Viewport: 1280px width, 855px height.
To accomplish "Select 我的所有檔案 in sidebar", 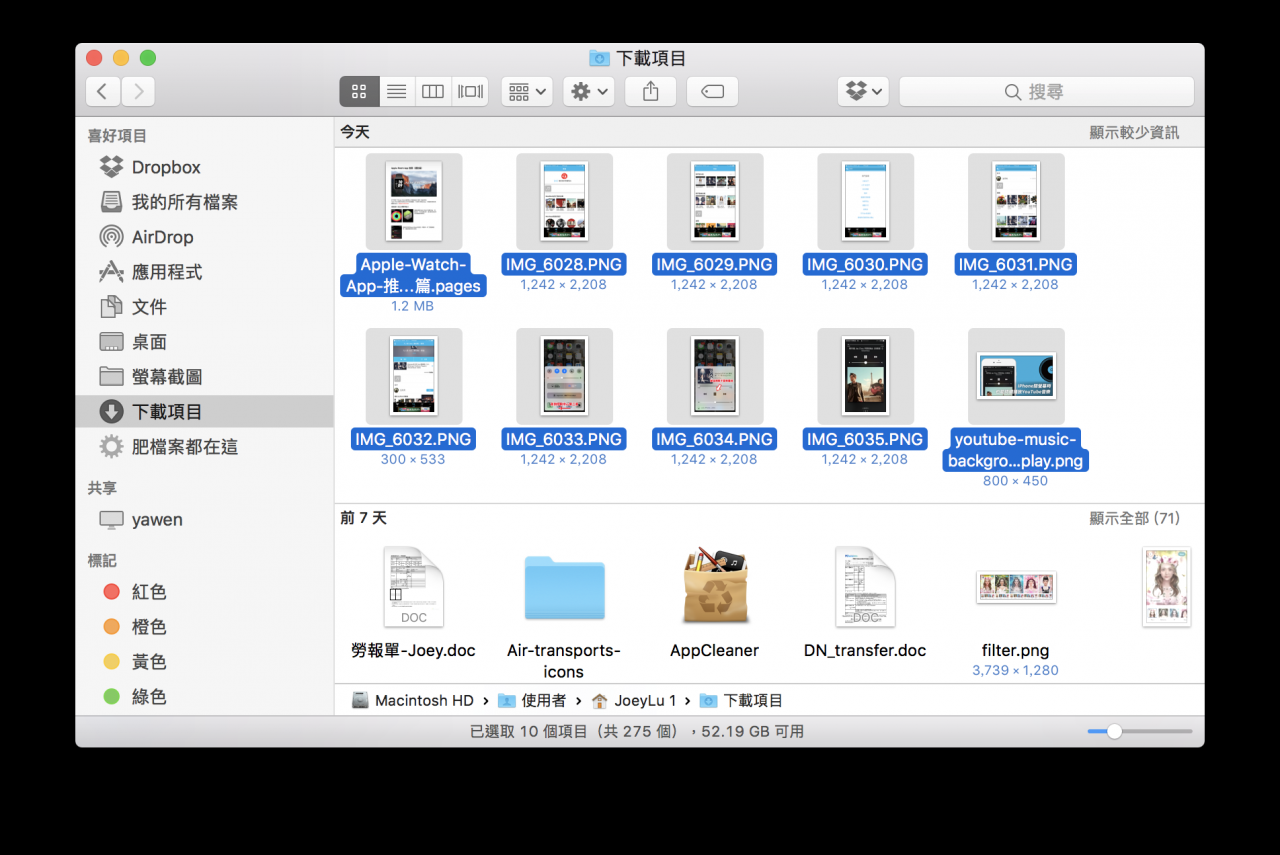I will pos(180,202).
